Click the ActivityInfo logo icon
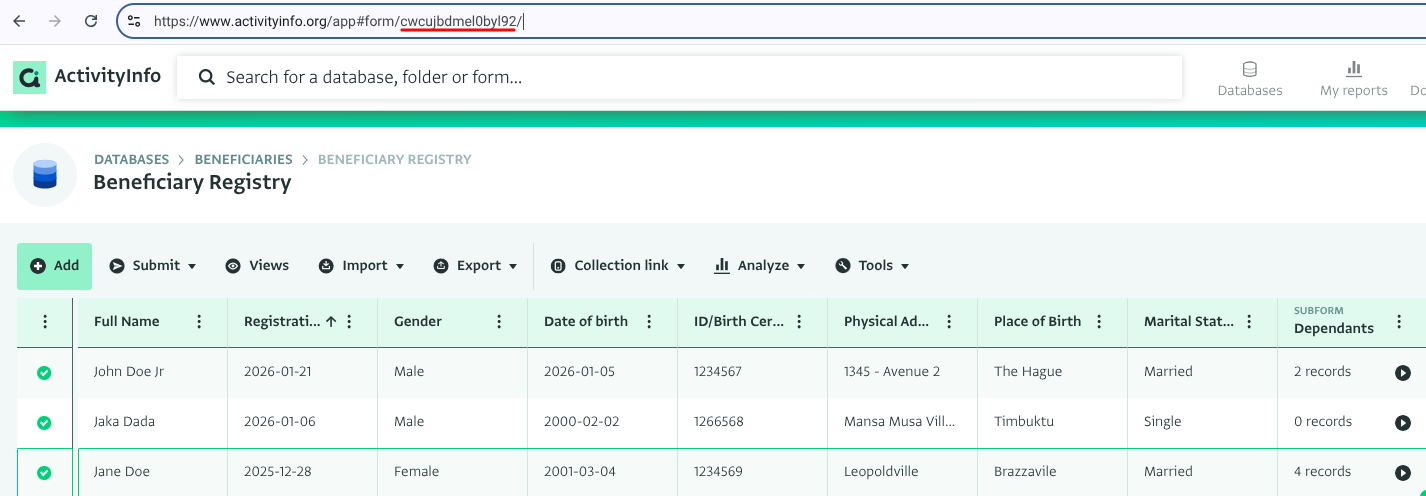 (29, 77)
